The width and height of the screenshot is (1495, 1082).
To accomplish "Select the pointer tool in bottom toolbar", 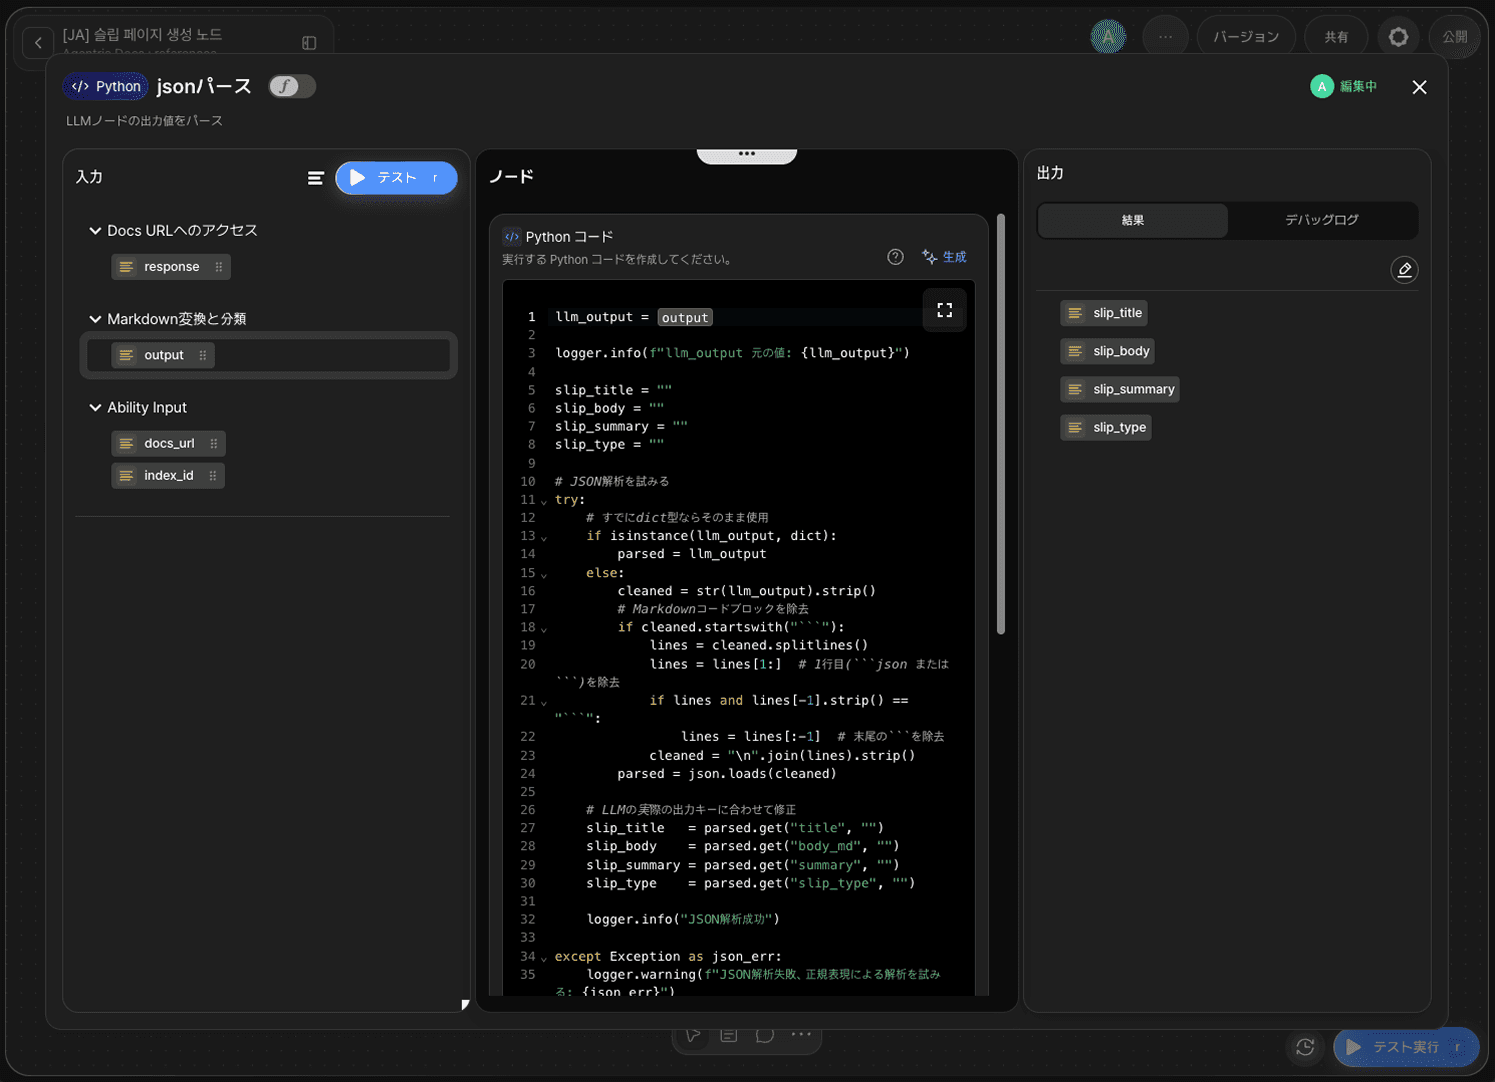I will tap(693, 1035).
